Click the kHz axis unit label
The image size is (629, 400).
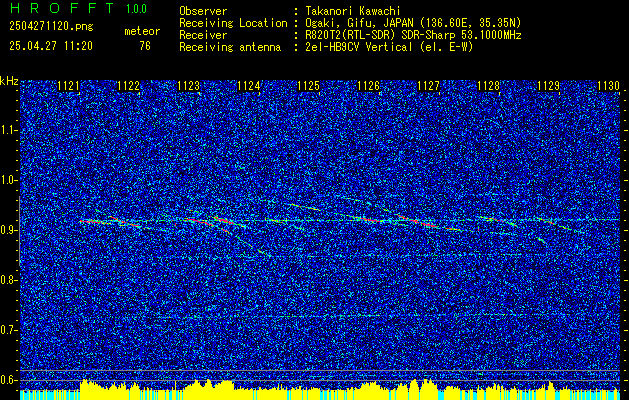coord(9,81)
